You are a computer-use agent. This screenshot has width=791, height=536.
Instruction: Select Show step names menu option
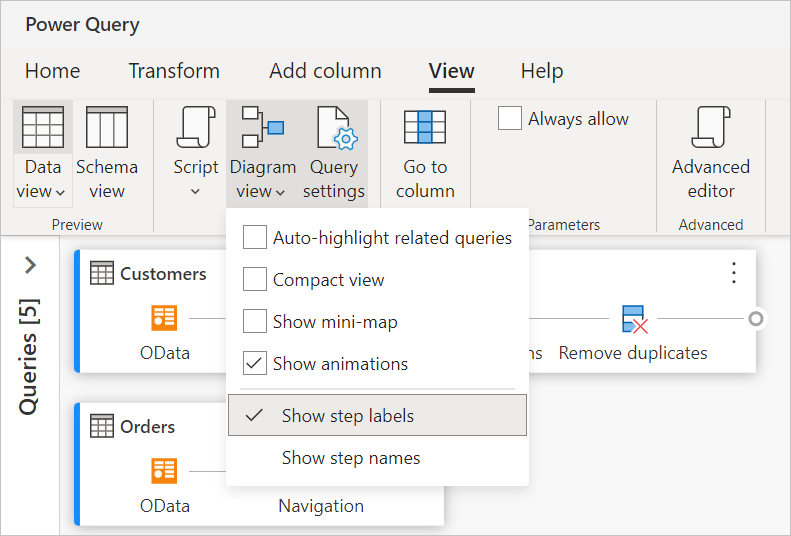pos(350,458)
